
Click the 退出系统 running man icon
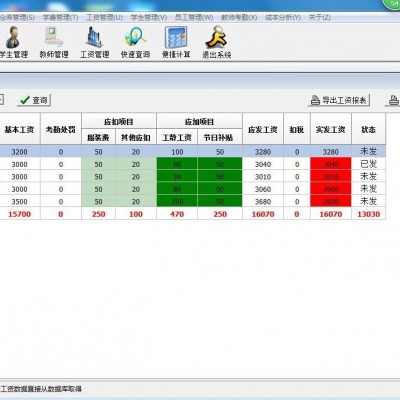[x=216, y=37]
